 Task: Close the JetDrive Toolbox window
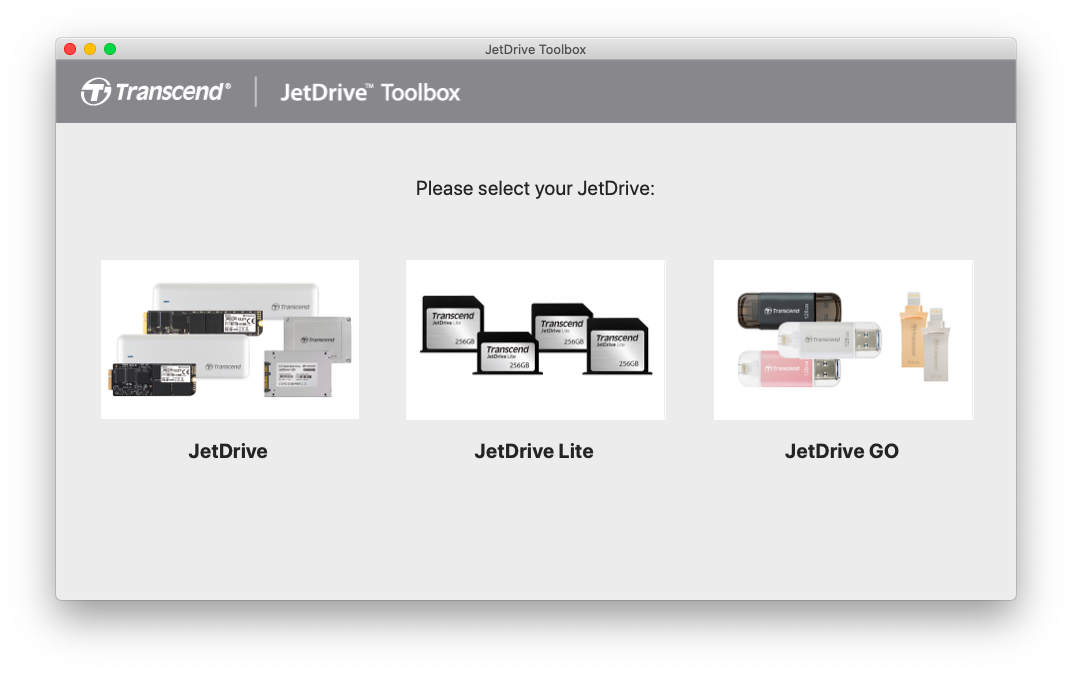pyautogui.click(x=70, y=49)
